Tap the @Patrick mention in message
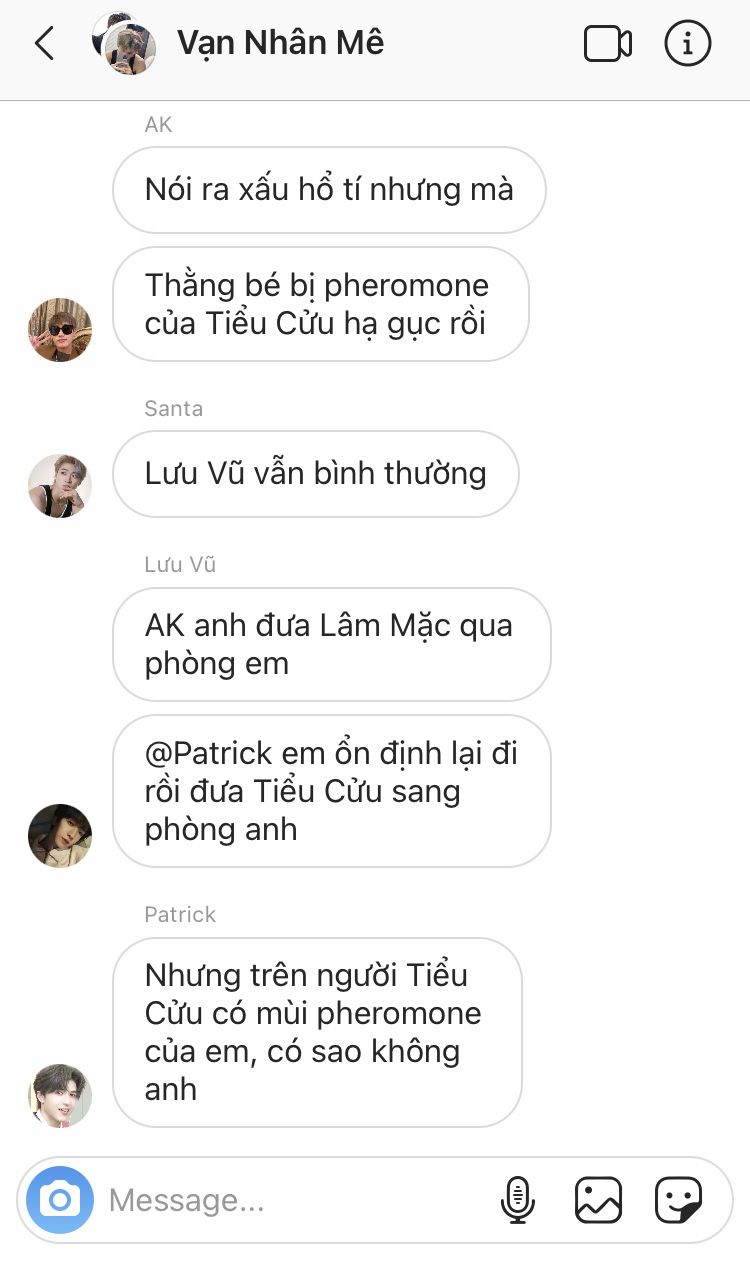Screen dimensions: 750x1280 pos(210,753)
